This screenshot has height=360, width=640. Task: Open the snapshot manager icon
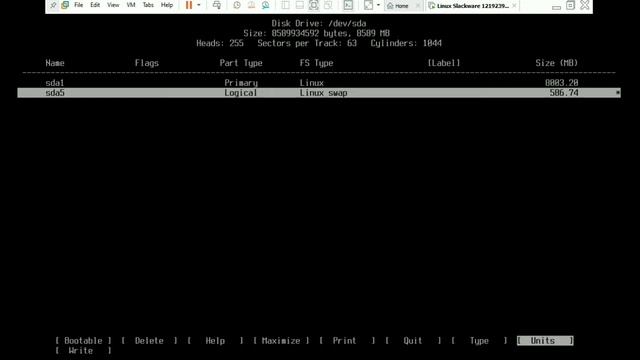[x=266, y=5]
